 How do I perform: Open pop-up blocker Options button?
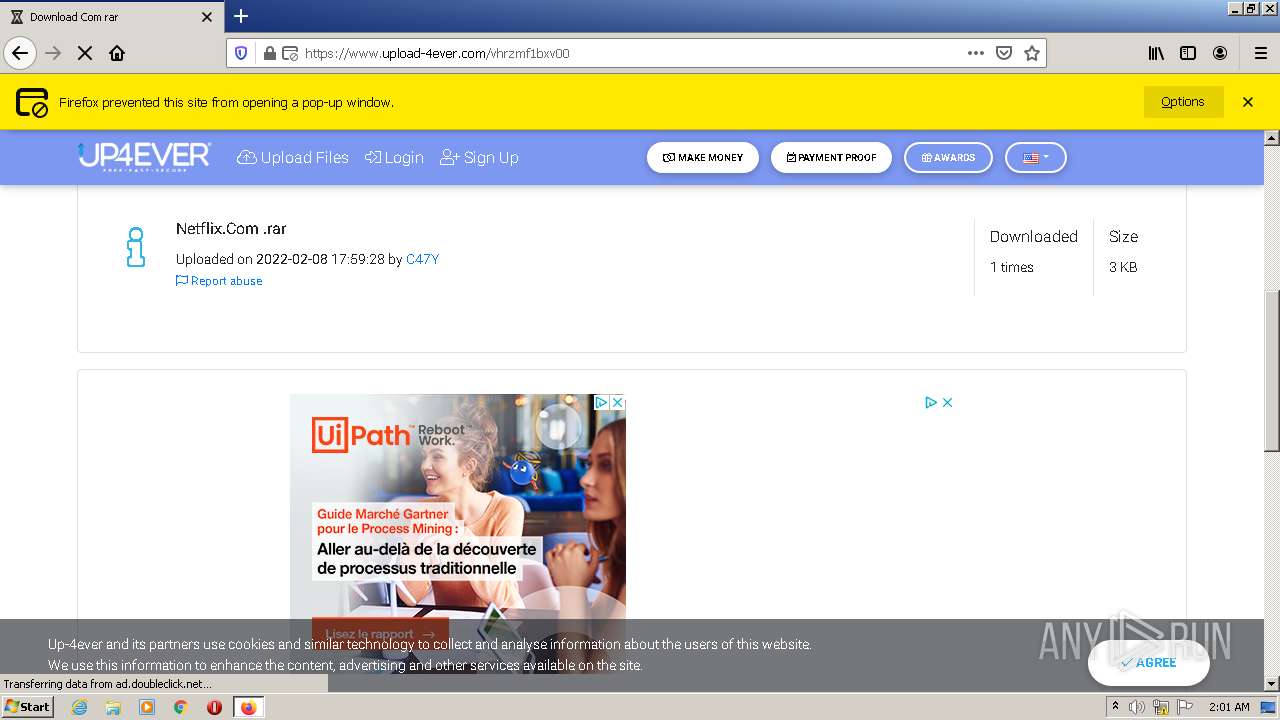(1183, 102)
